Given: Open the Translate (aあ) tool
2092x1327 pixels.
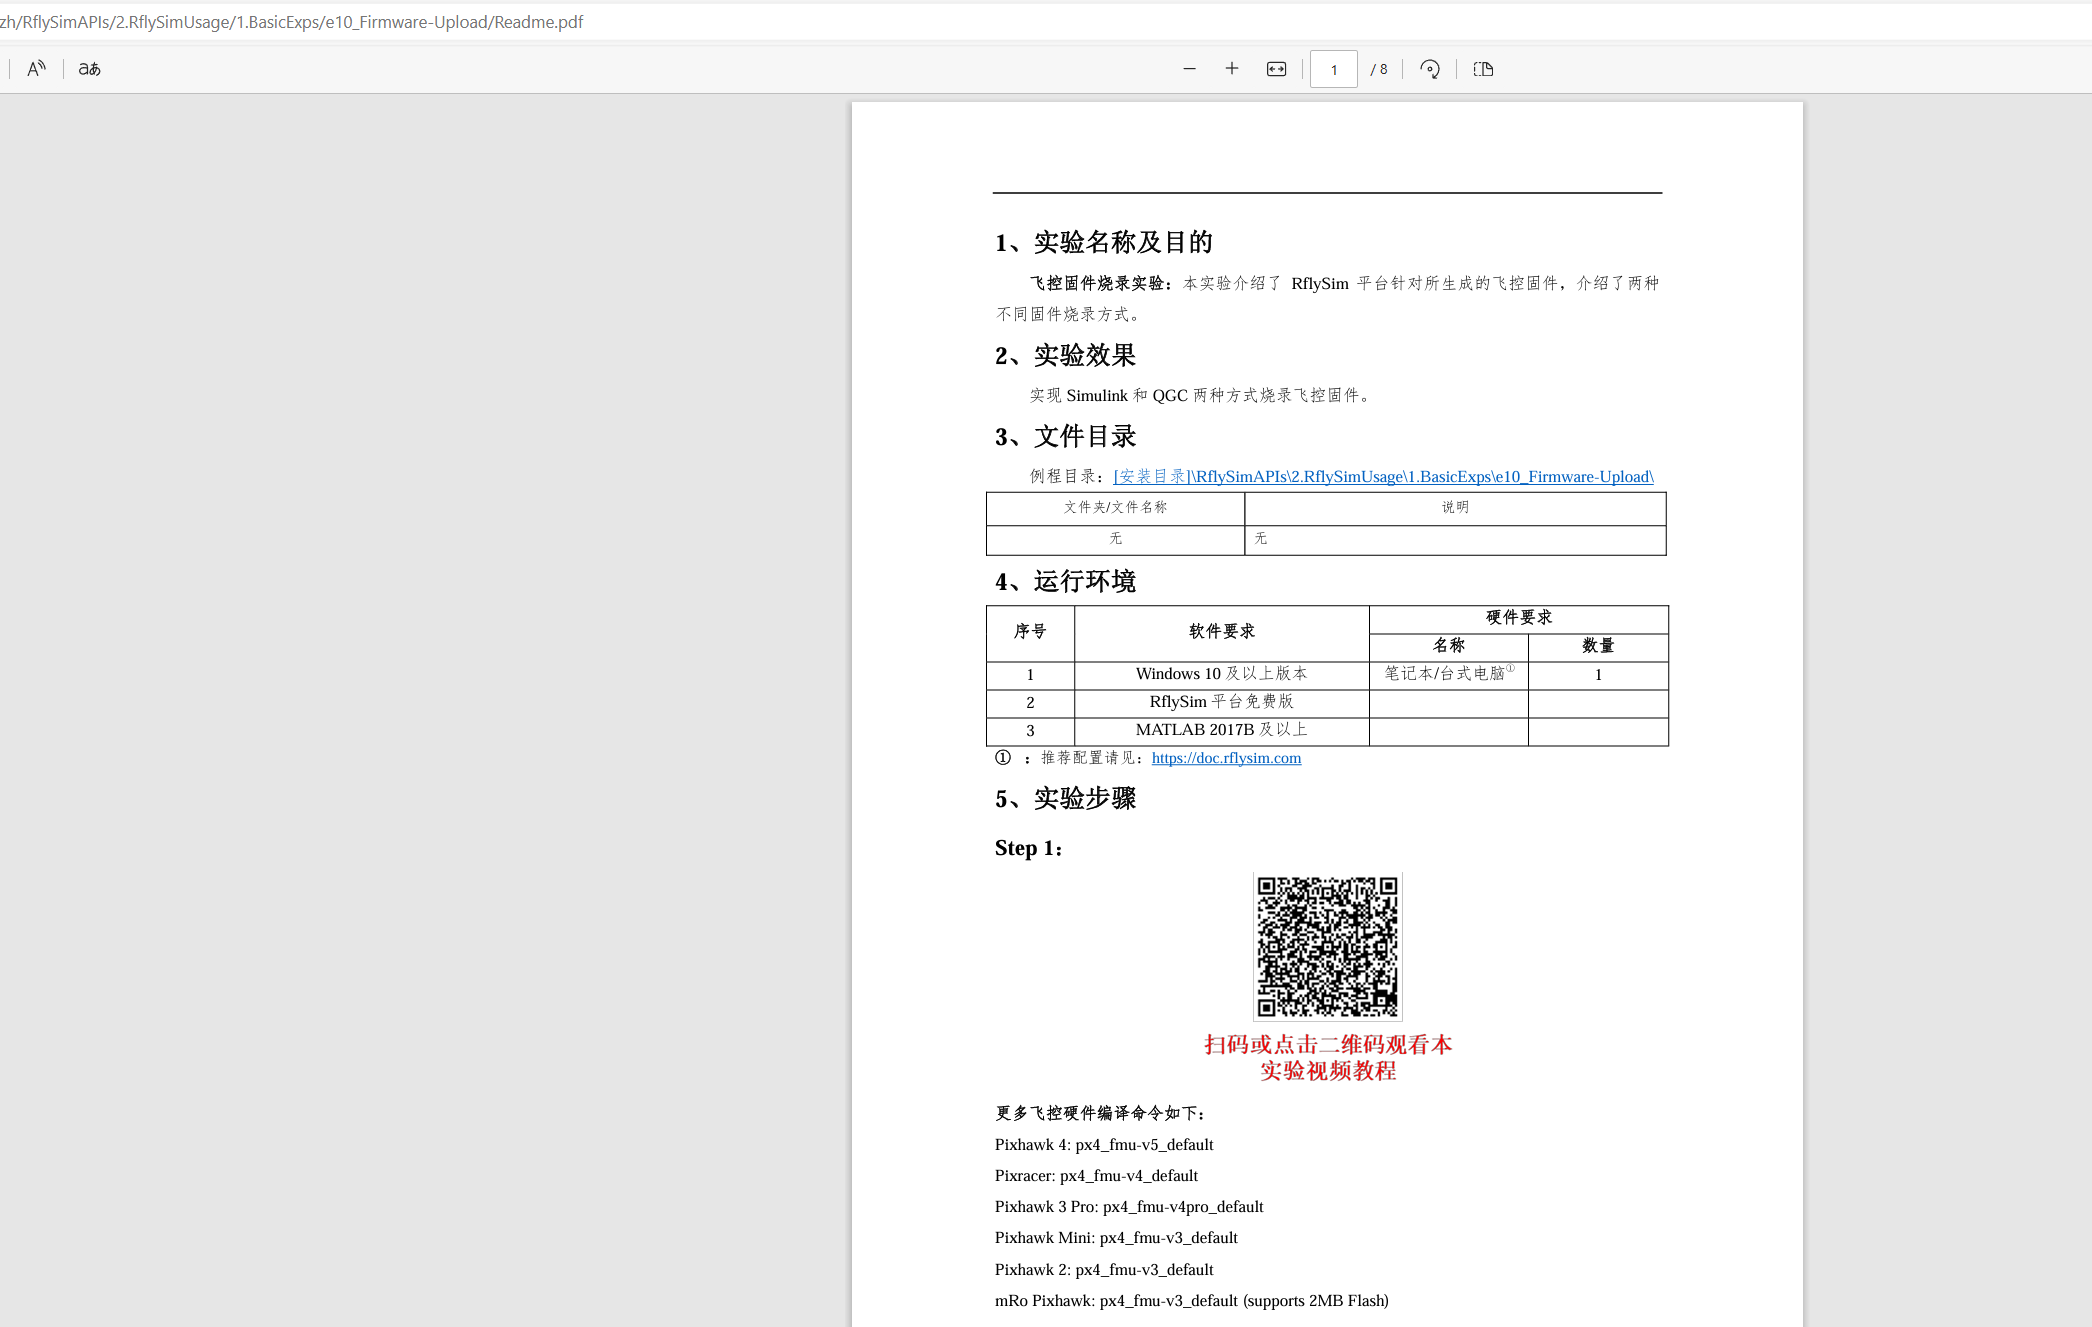Looking at the screenshot, I should 90,69.
